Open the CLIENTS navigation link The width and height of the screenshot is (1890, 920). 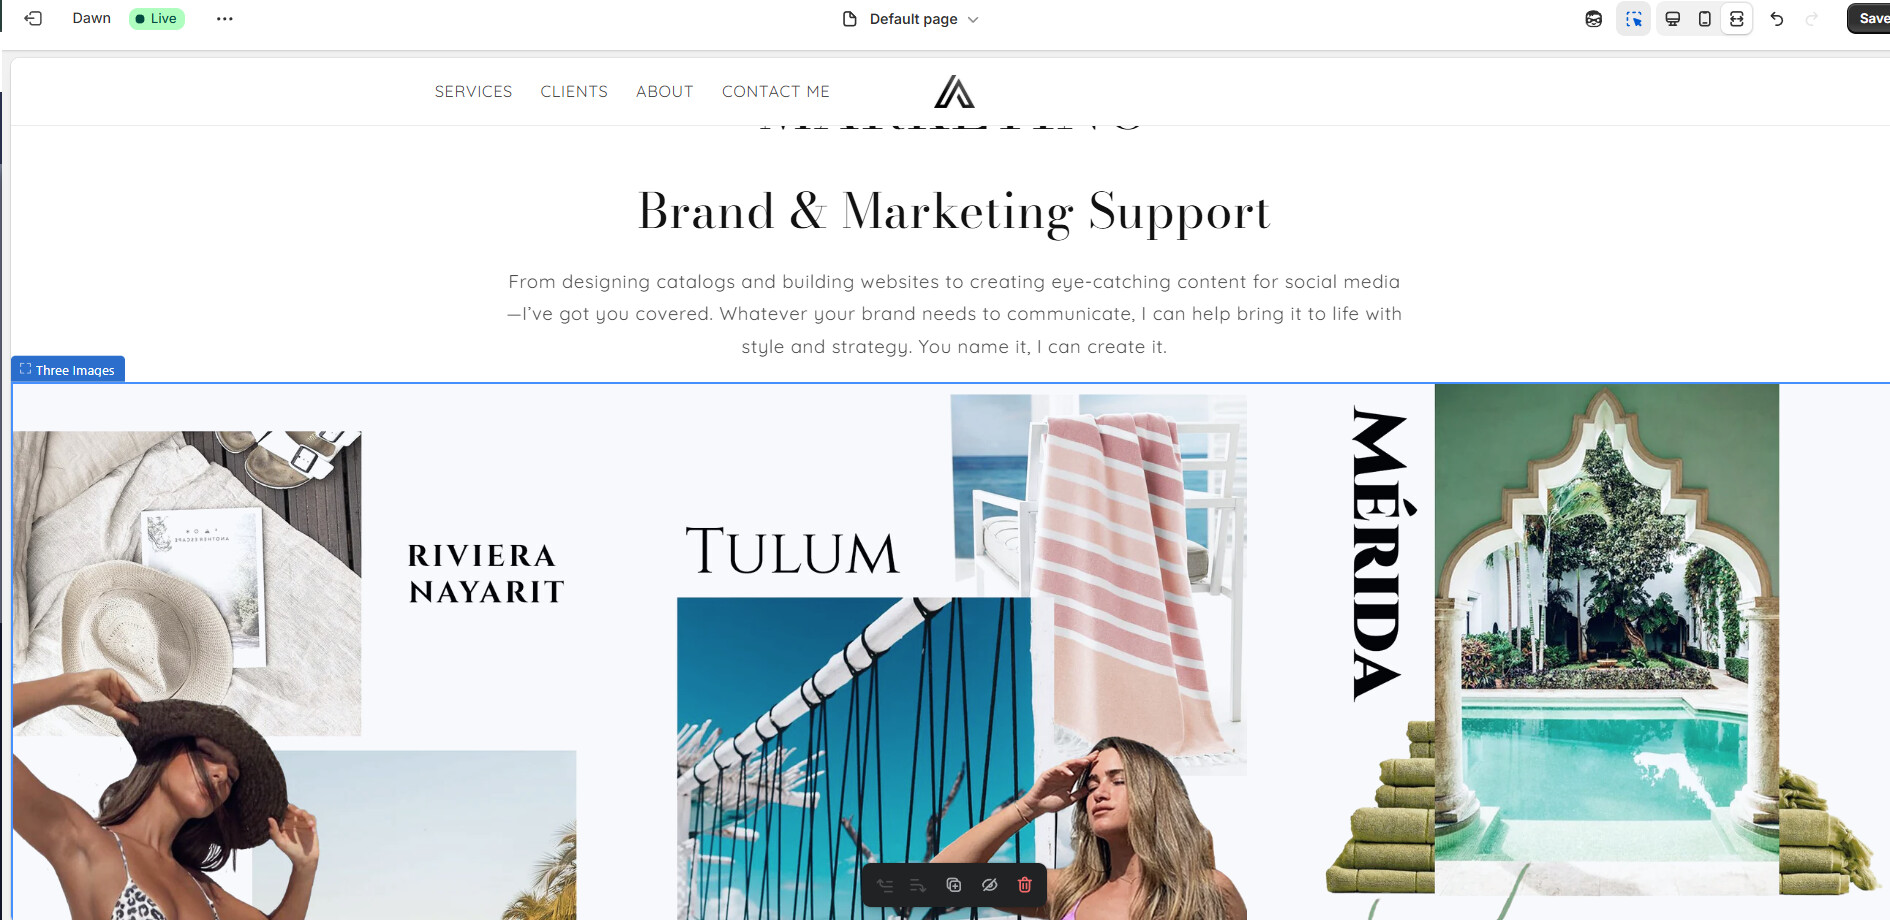574,91
